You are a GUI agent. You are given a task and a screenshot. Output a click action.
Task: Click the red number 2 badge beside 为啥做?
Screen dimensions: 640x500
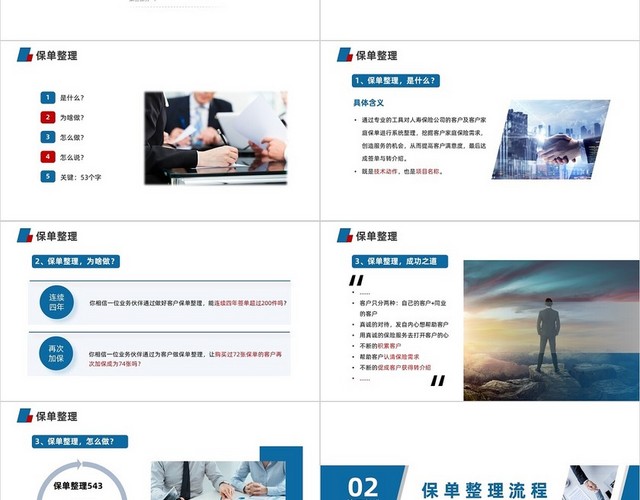coord(48,118)
